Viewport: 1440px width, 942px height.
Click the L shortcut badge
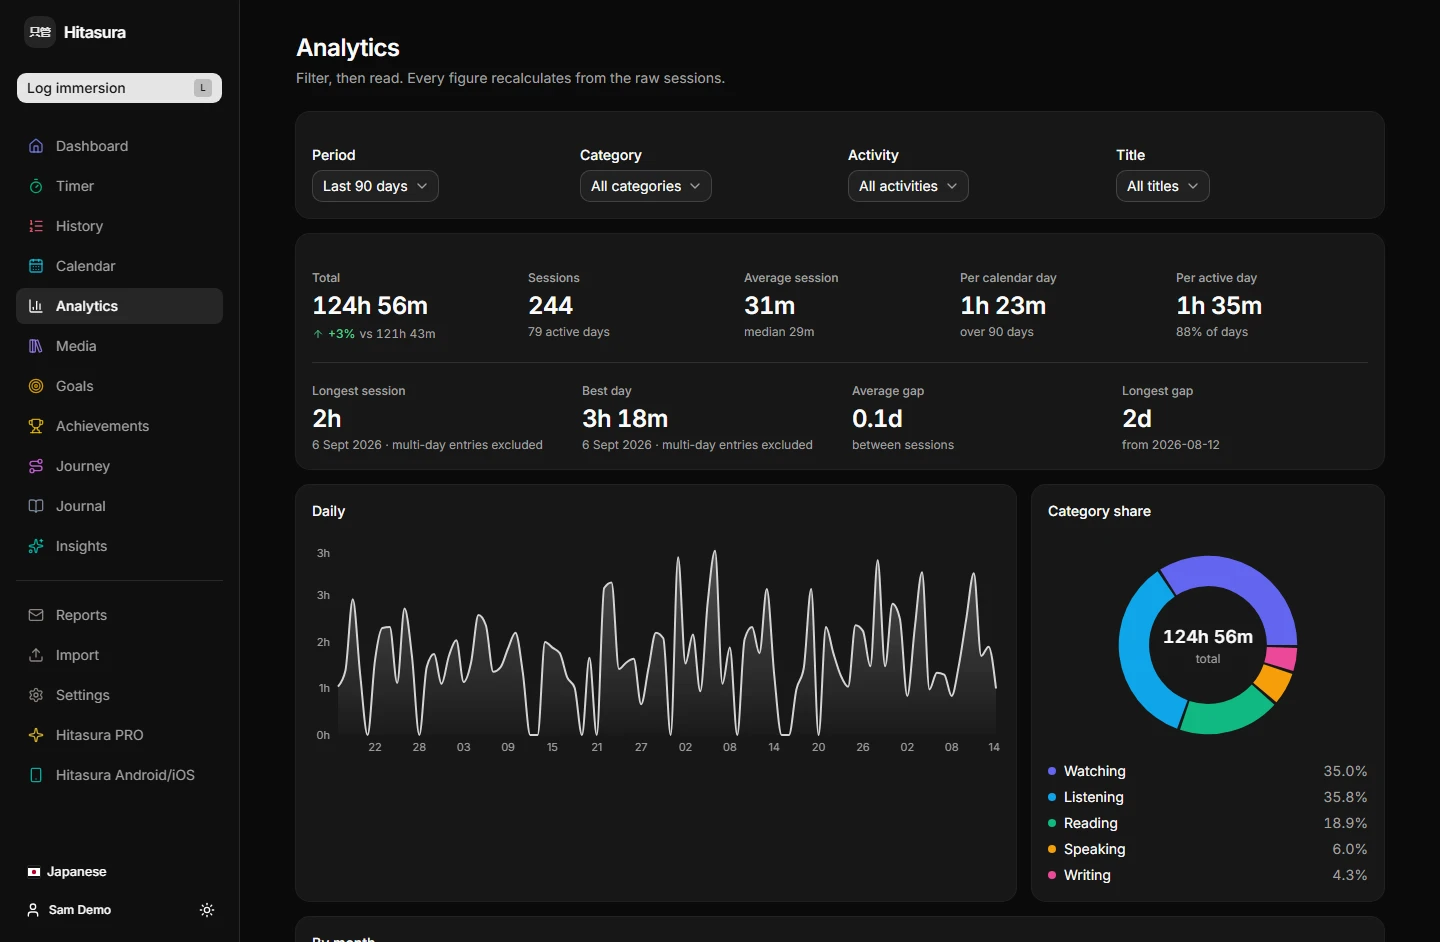click(203, 88)
